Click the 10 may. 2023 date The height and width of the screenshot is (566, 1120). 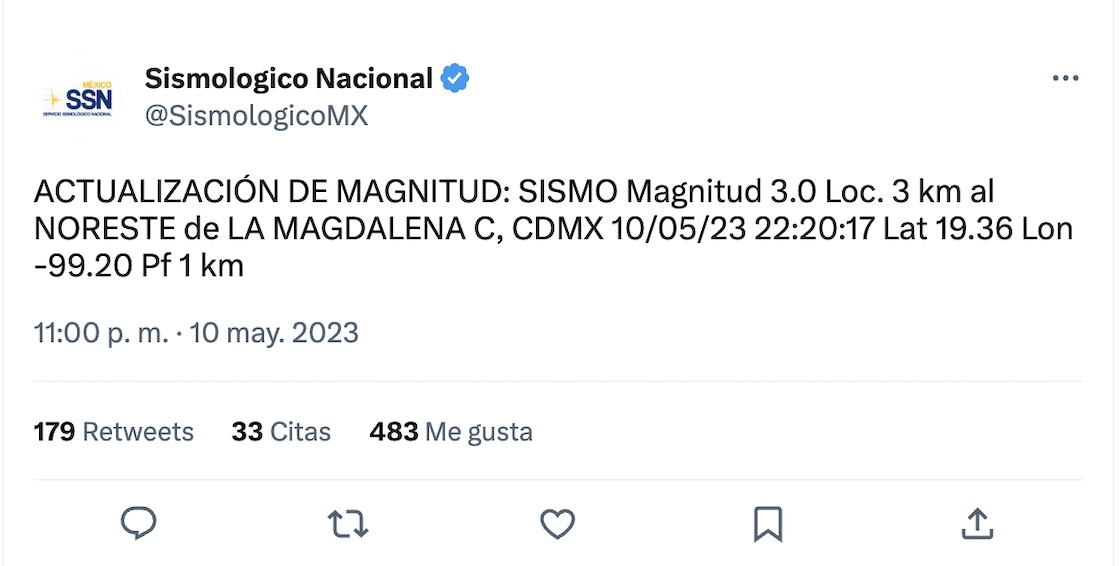(x=274, y=333)
